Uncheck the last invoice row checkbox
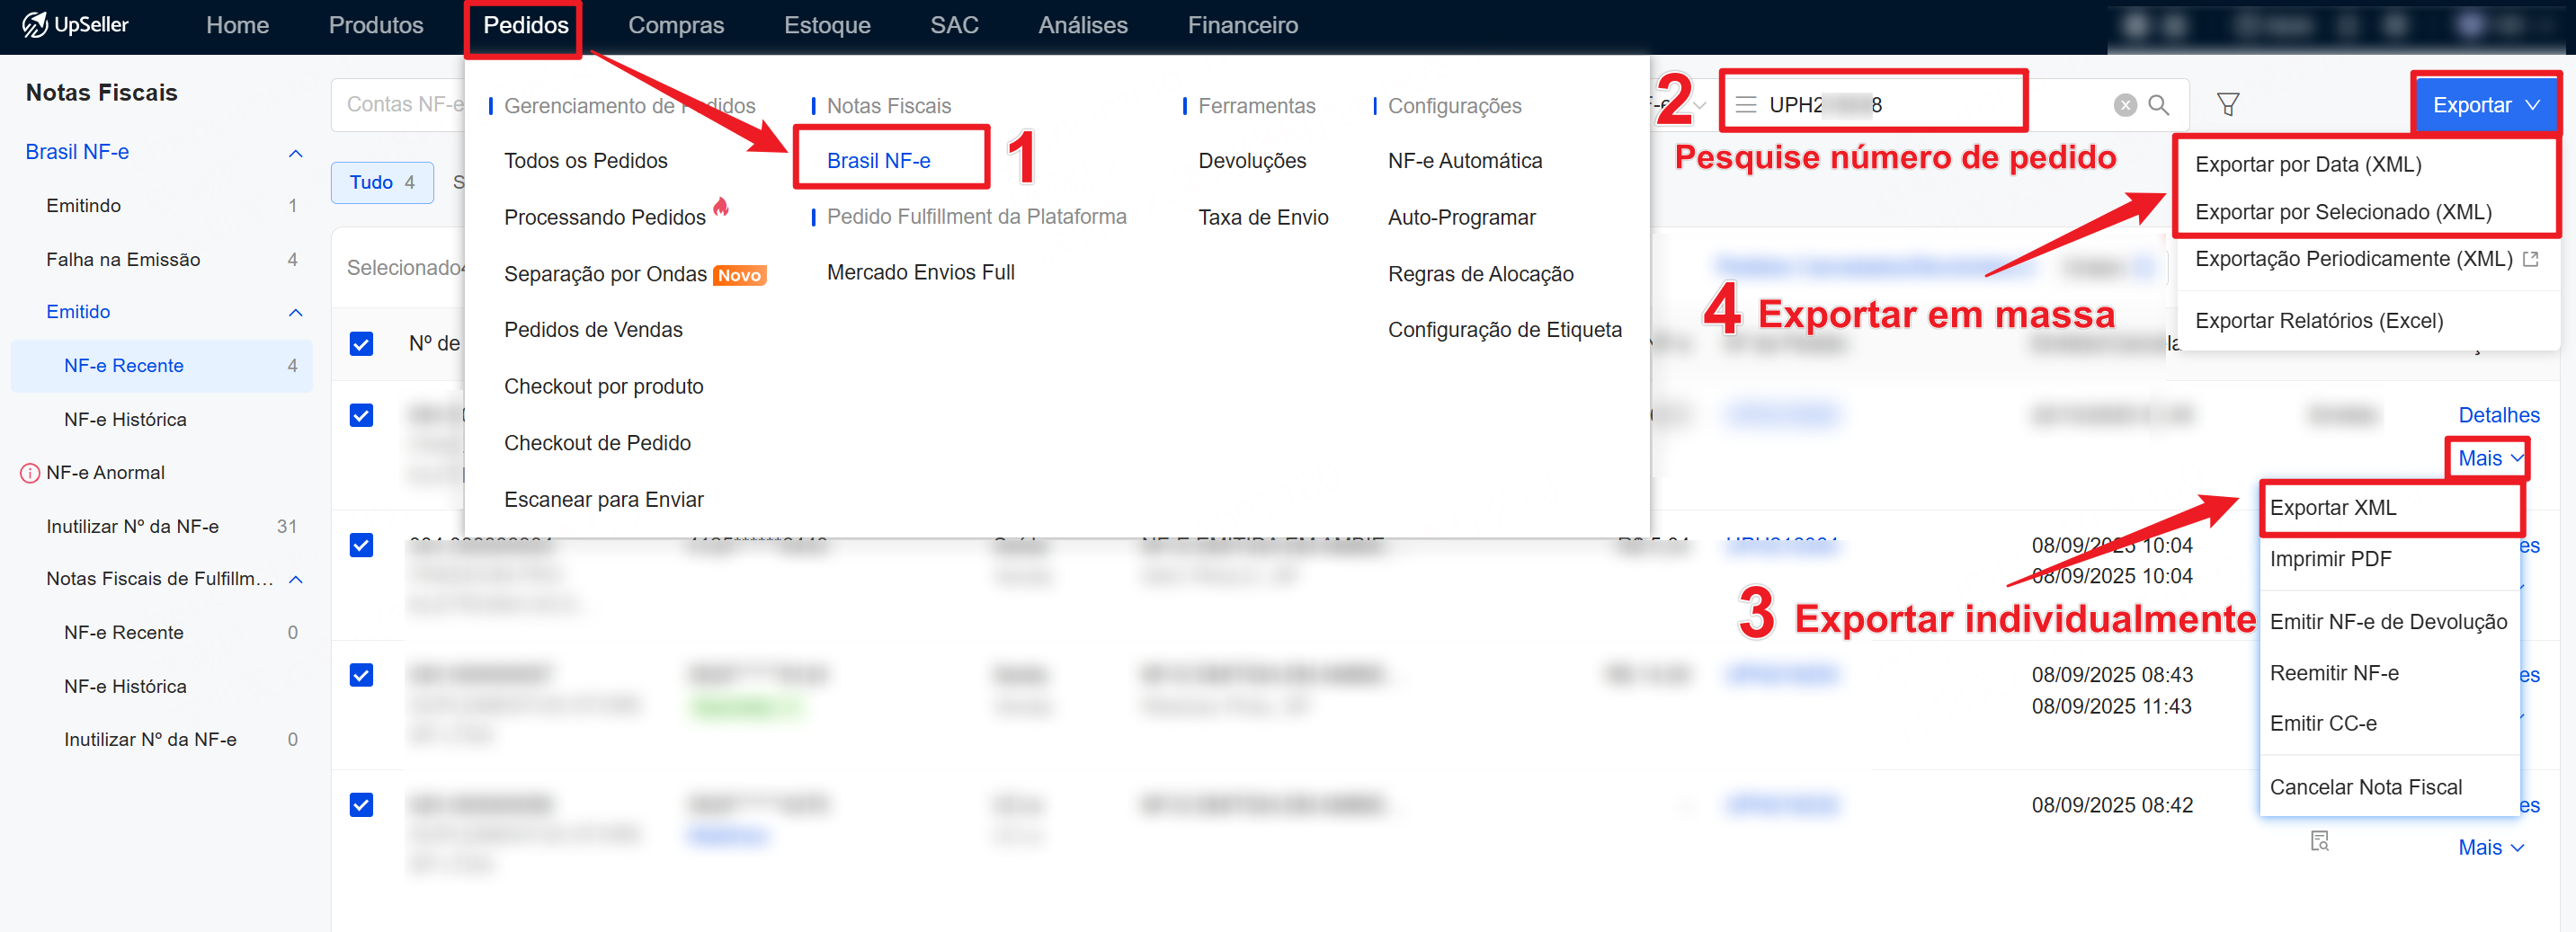Screen dimensions: 2576x932 click(x=361, y=805)
